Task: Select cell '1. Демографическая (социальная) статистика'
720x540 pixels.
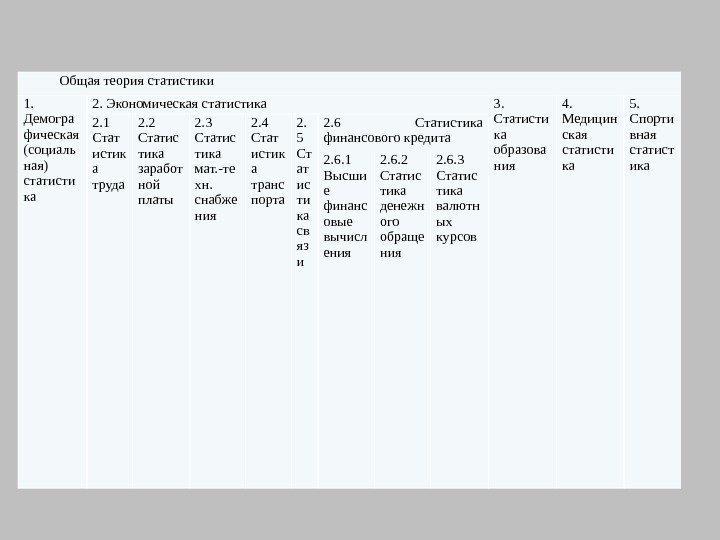Action: [51, 292]
